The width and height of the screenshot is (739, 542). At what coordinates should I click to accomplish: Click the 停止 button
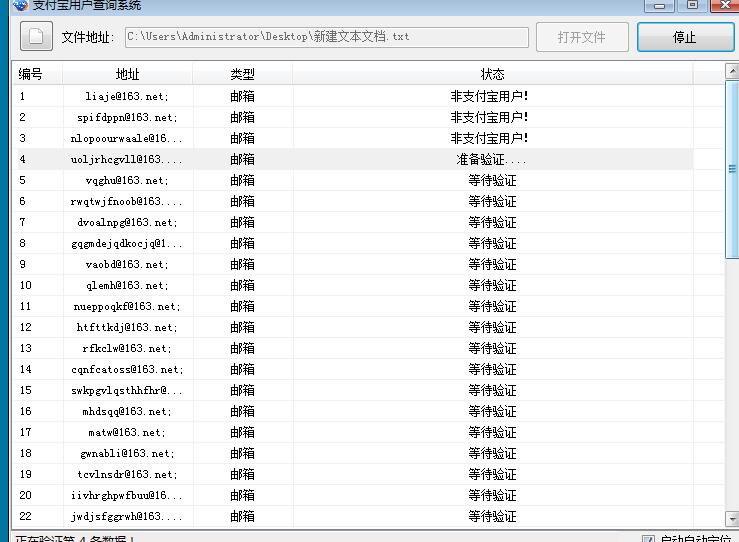pyautogui.click(x=685, y=37)
